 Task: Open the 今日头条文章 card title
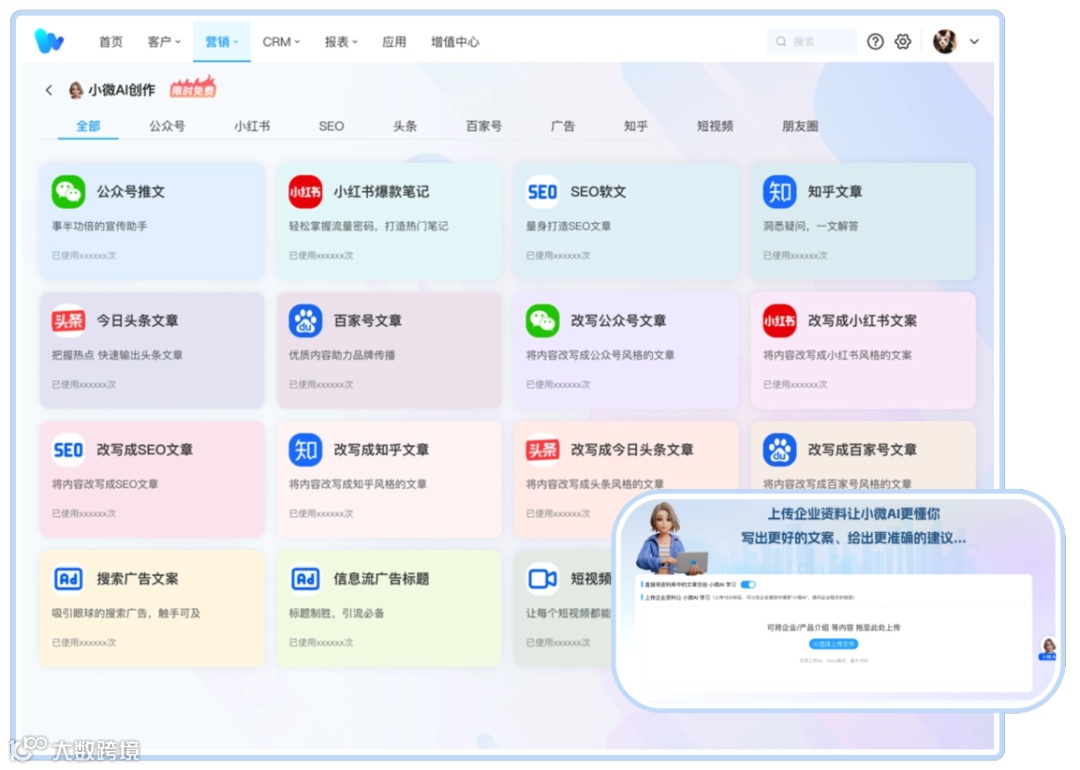[138, 321]
